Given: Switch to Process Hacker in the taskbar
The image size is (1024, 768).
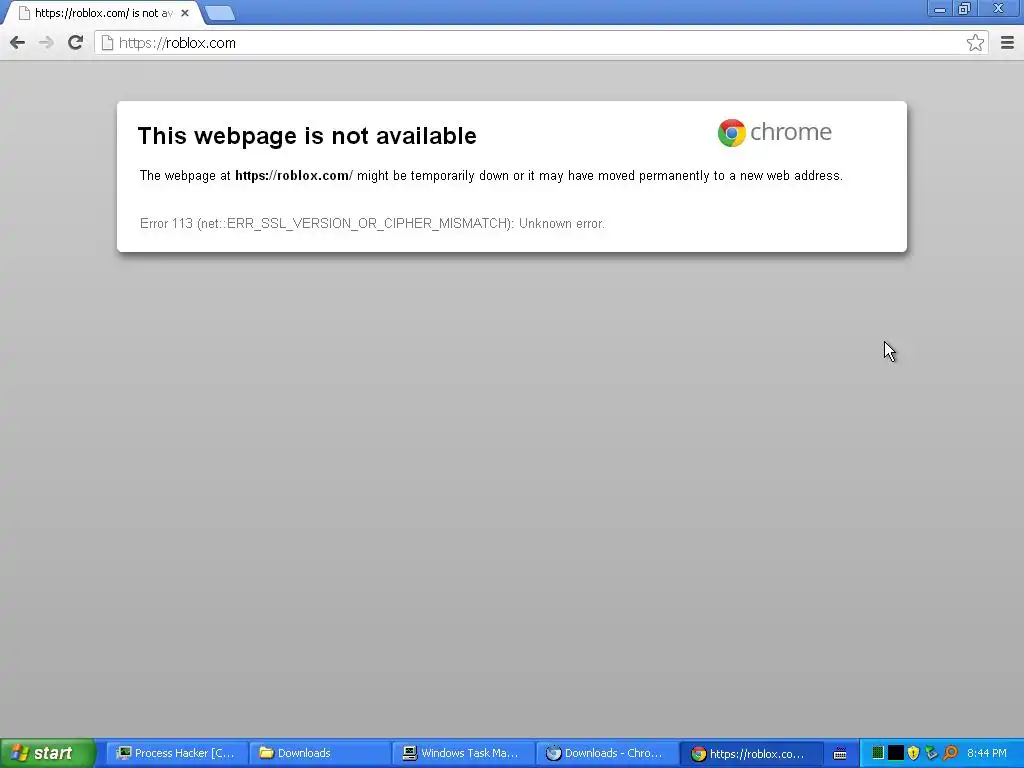Looking at the screenshot, I should [x=177, y=753].
